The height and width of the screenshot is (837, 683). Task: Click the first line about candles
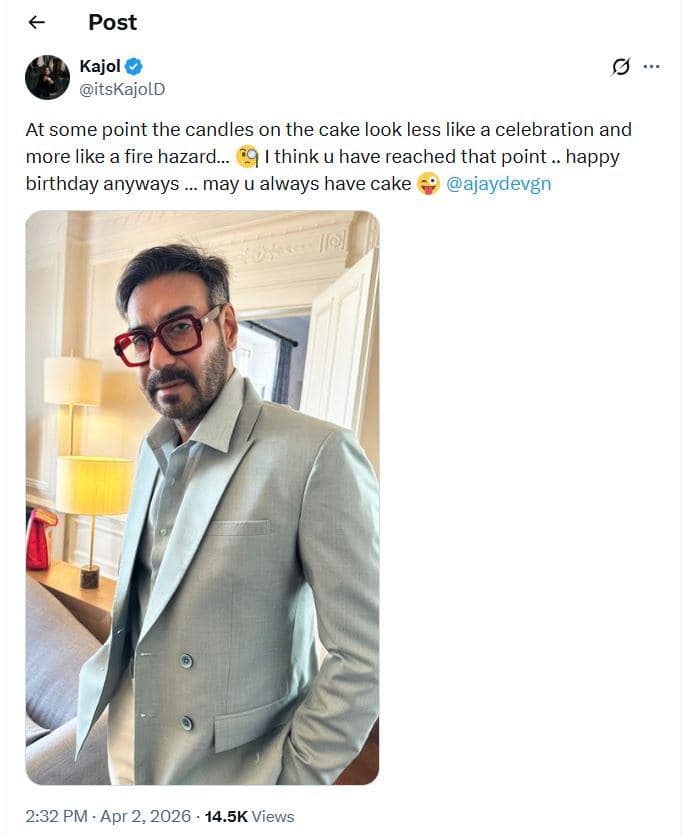[x=328, y=129]
